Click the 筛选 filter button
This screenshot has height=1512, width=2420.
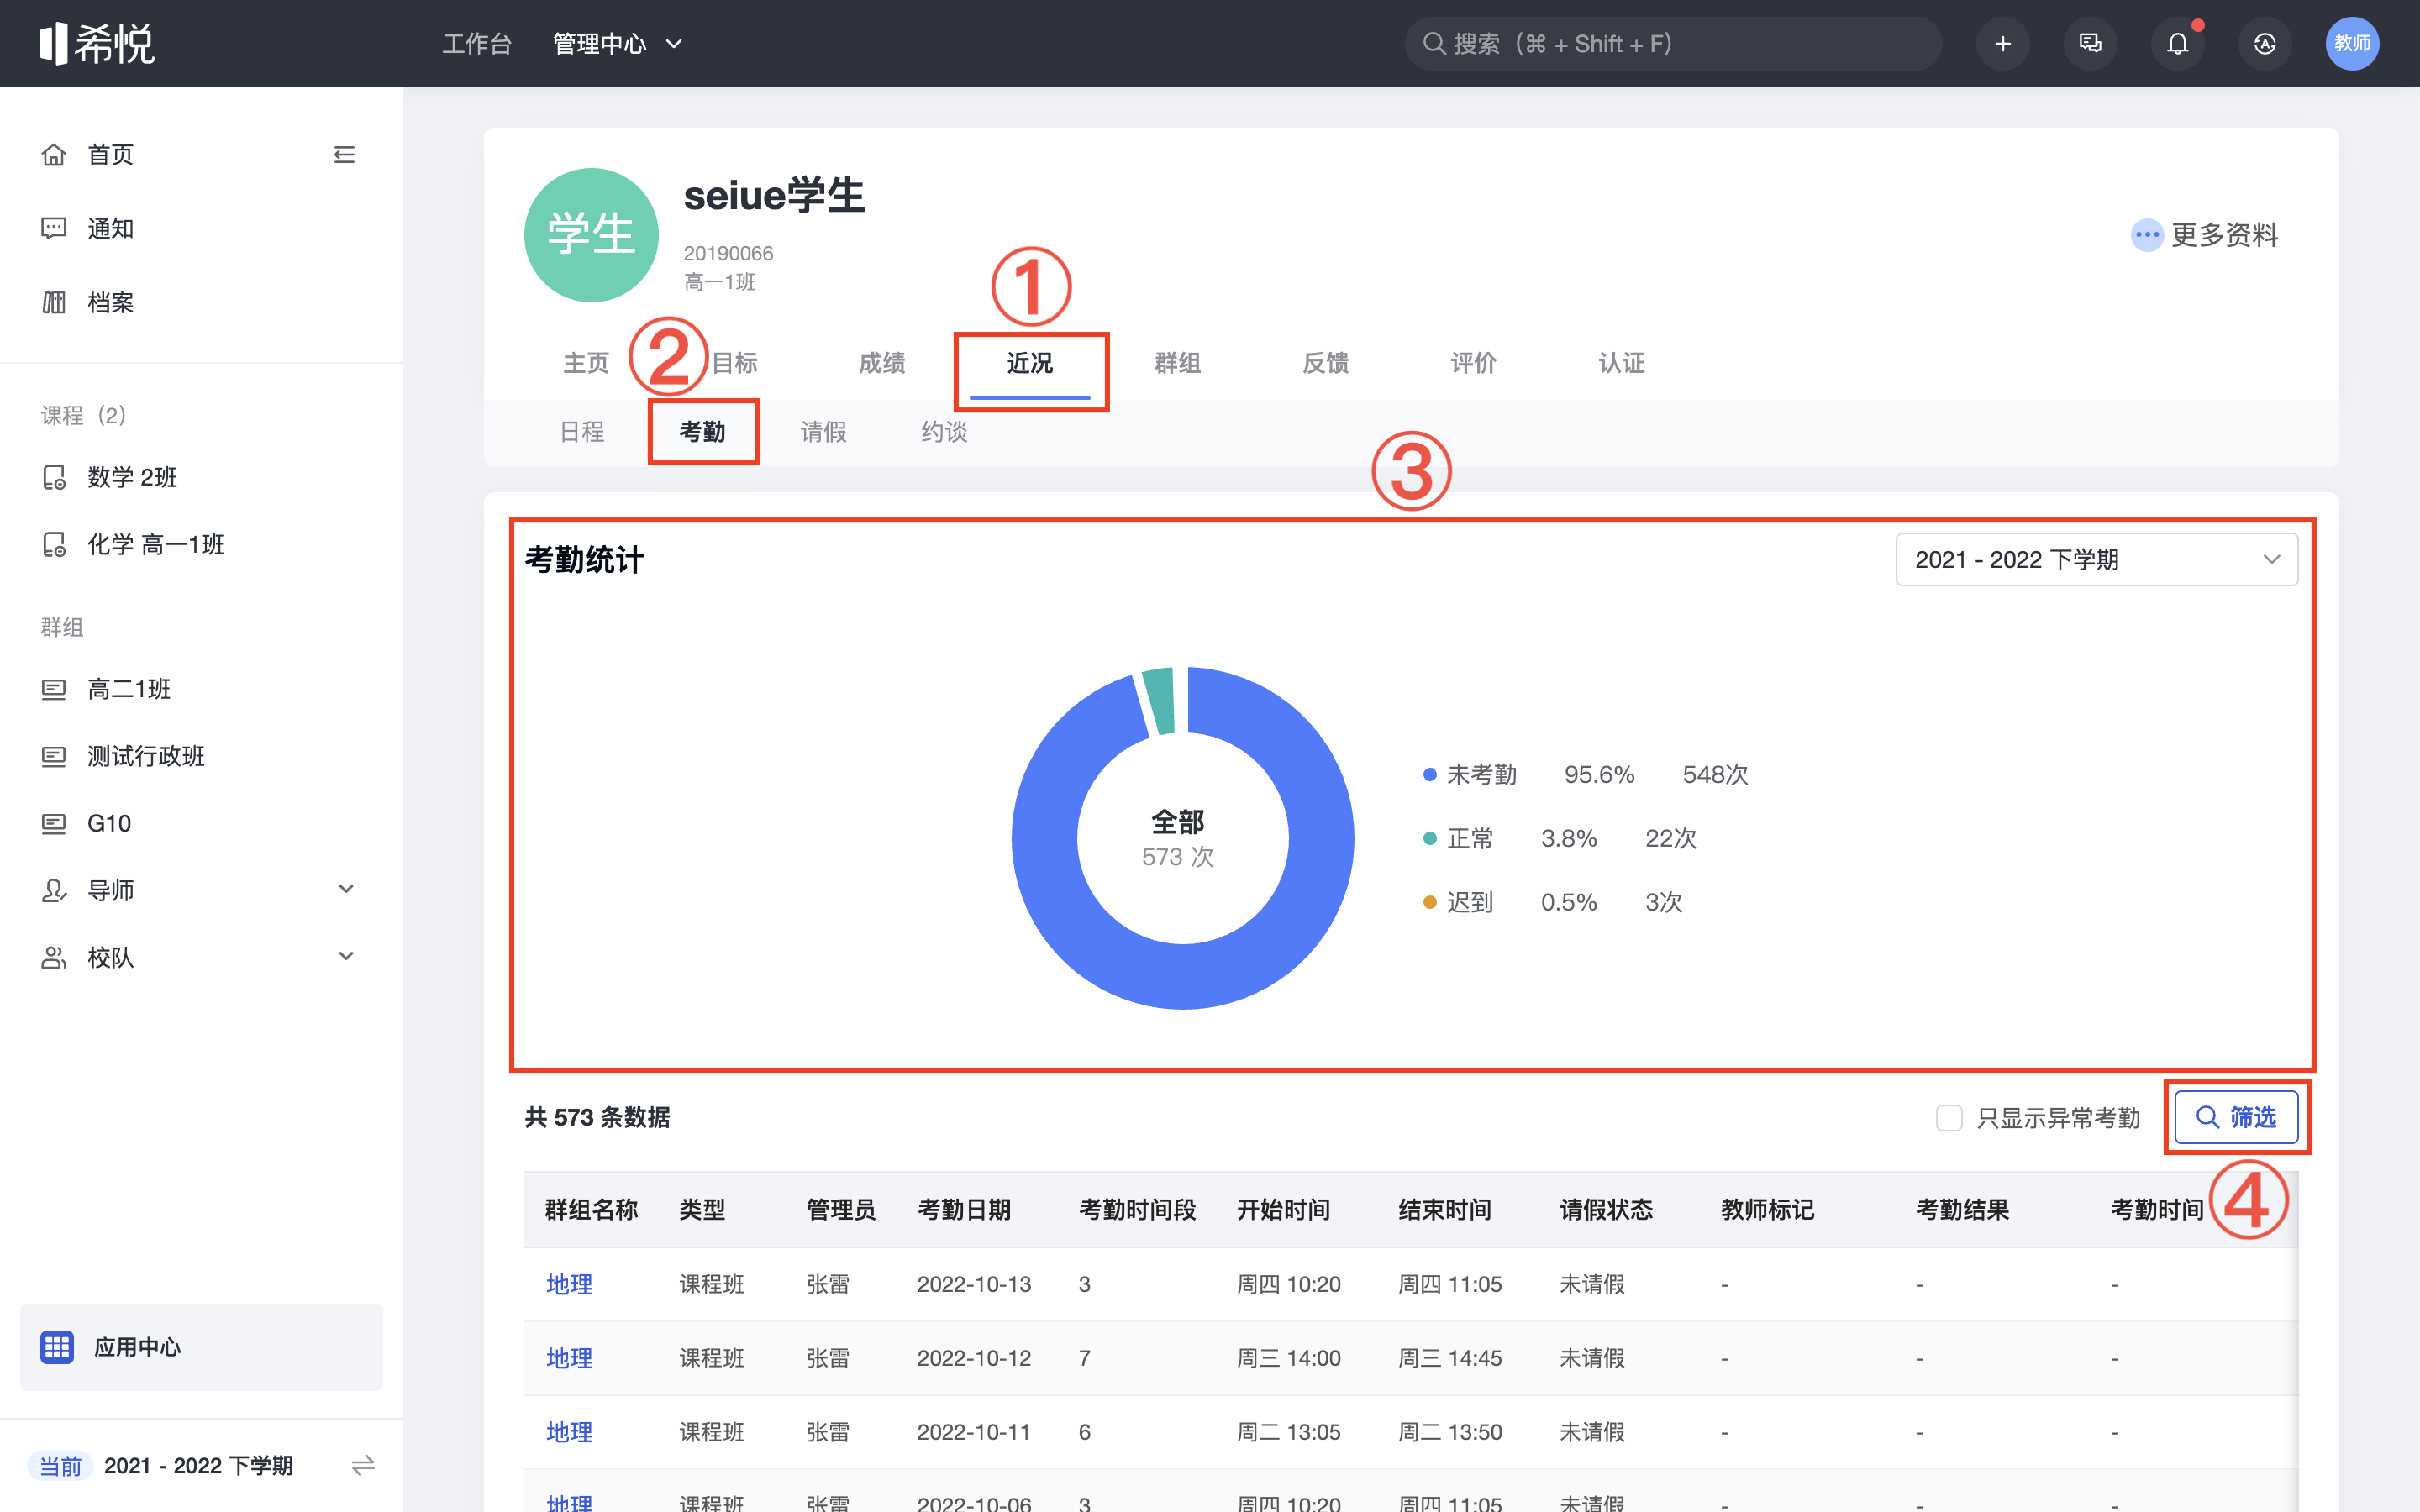click(x=2236, y=1117)
